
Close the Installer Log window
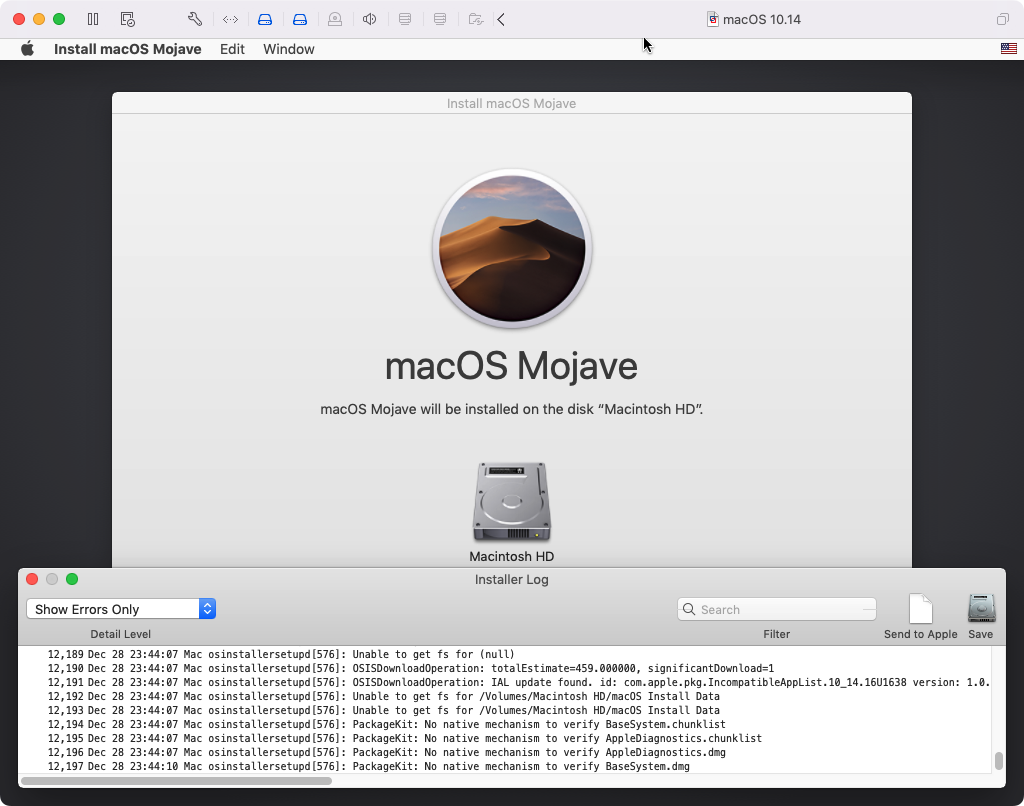[32, 579]
